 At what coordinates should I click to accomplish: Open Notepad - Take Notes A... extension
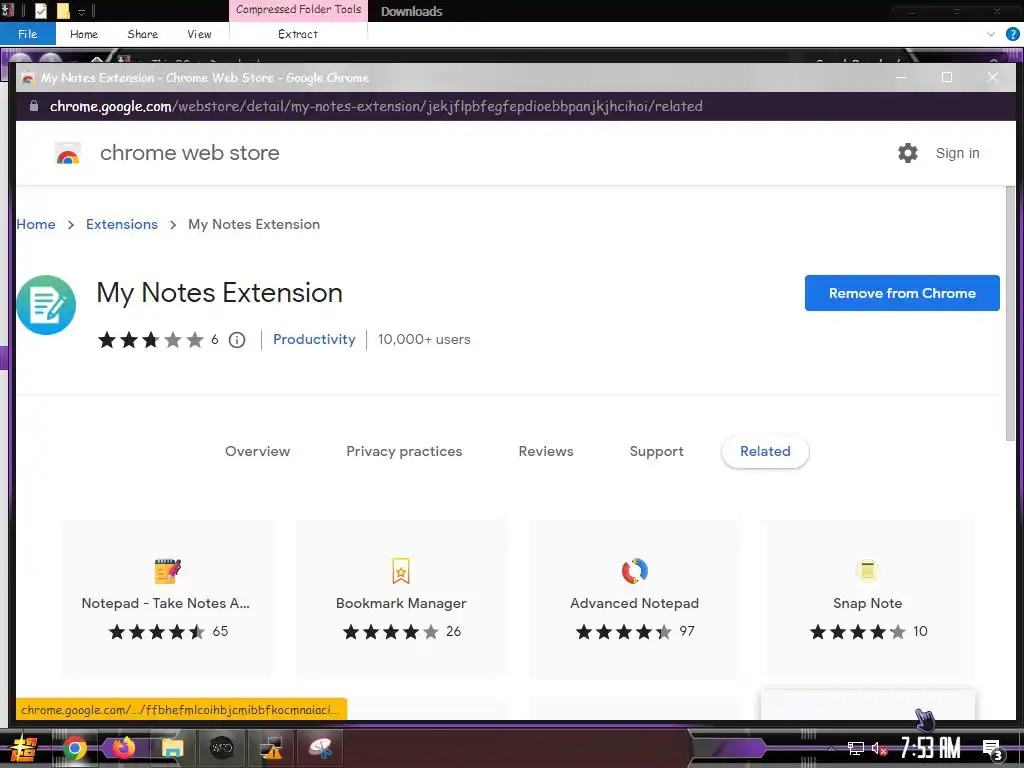pyautogui.click(x=165, y=603)
